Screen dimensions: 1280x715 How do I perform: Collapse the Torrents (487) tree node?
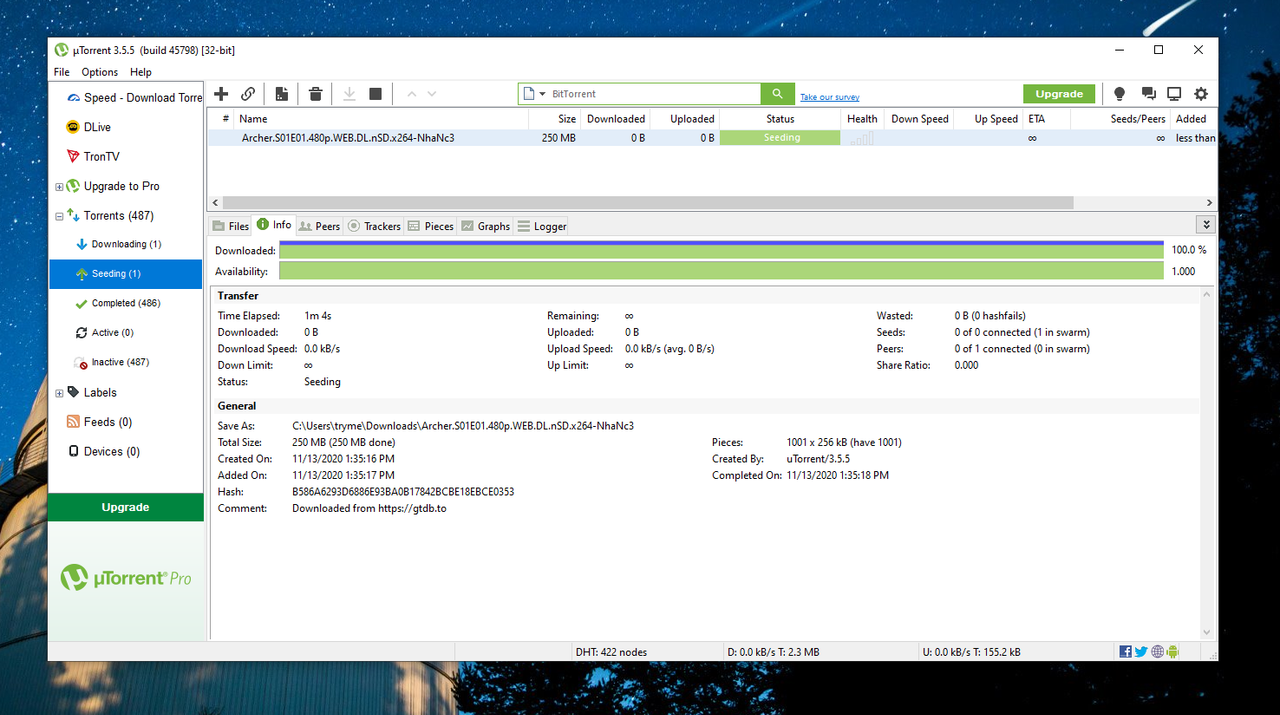59,216
